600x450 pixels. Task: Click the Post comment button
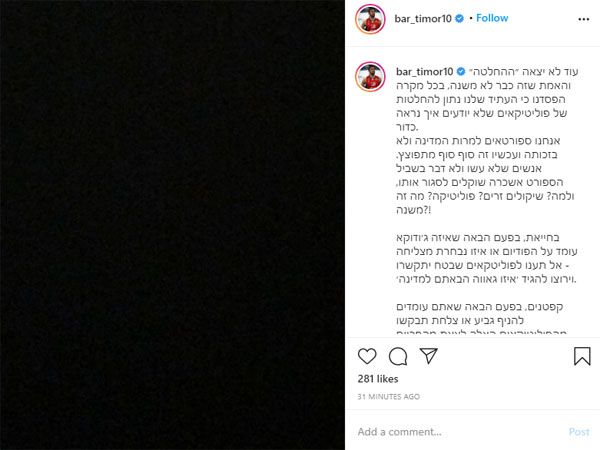pos(579,432)
